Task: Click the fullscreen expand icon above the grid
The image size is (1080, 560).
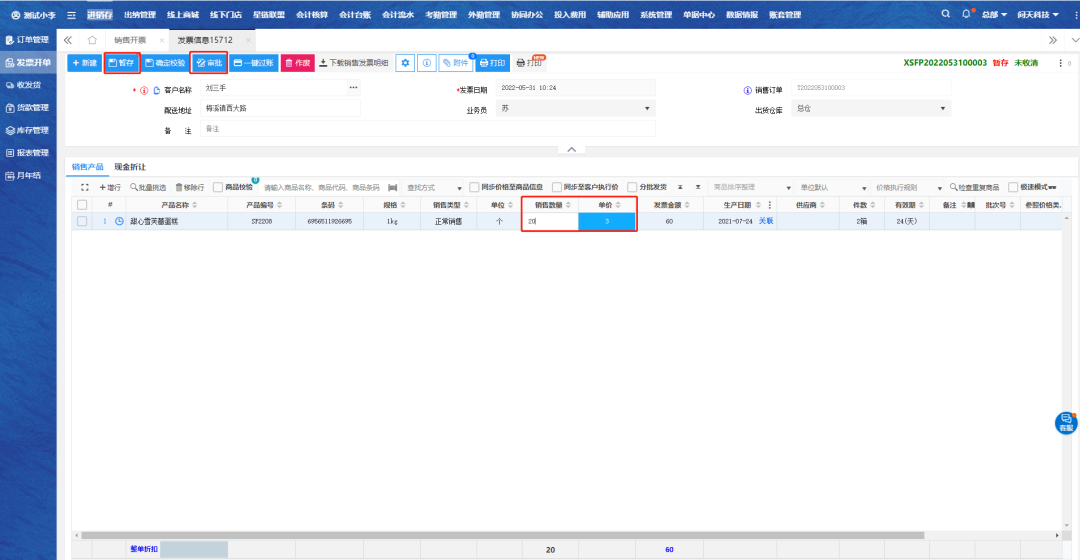Action: [85, 187]
